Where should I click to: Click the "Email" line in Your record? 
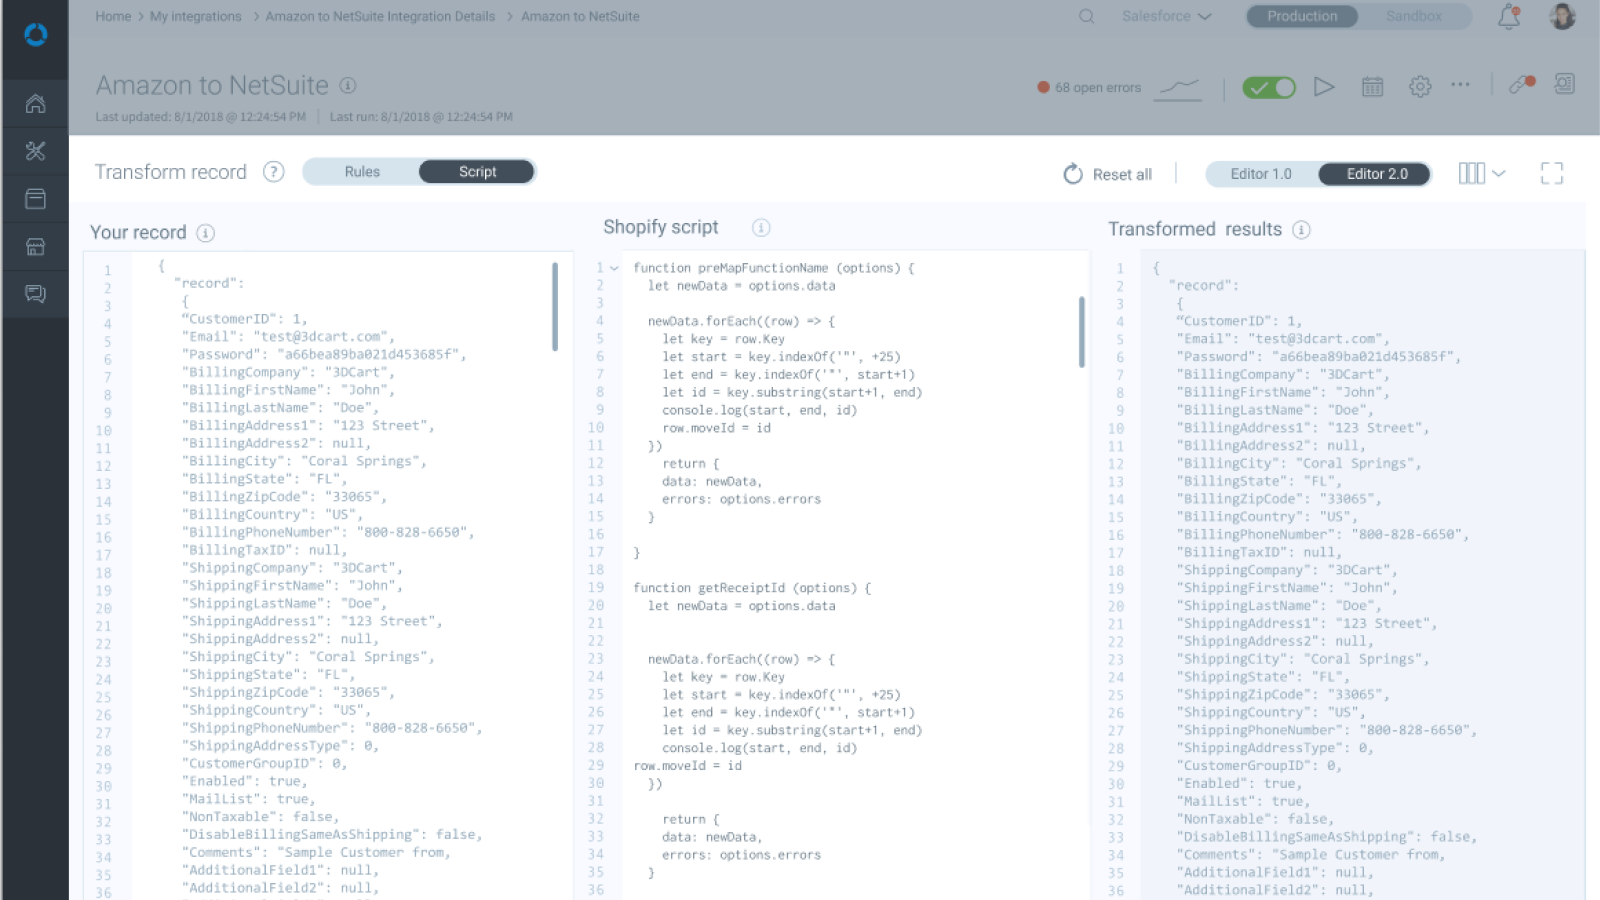[288, 337]
